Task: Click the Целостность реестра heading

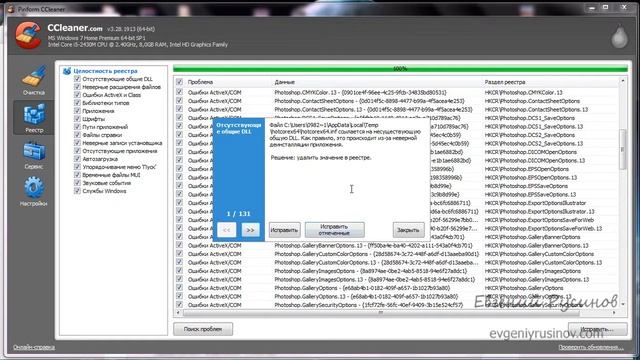Action: (x=105, y=71)
